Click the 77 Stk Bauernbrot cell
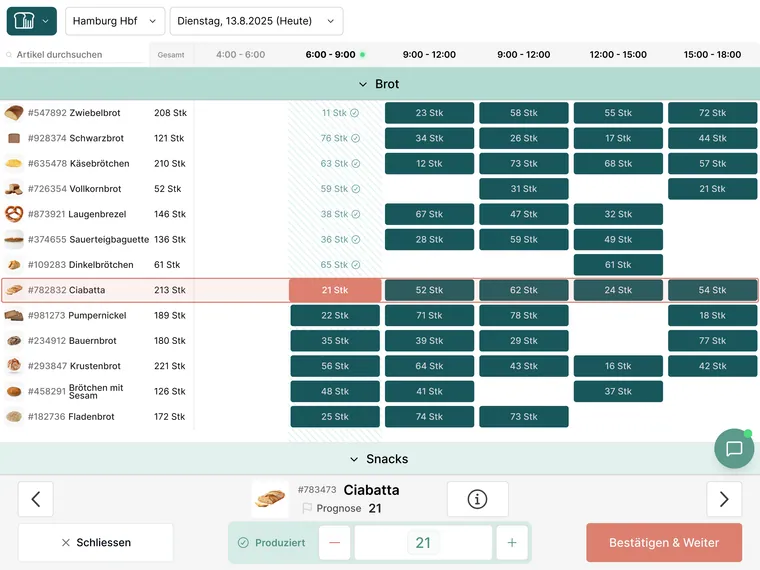Image resolution: width=760 pixels, height=570 pixels. pos(712,341)
